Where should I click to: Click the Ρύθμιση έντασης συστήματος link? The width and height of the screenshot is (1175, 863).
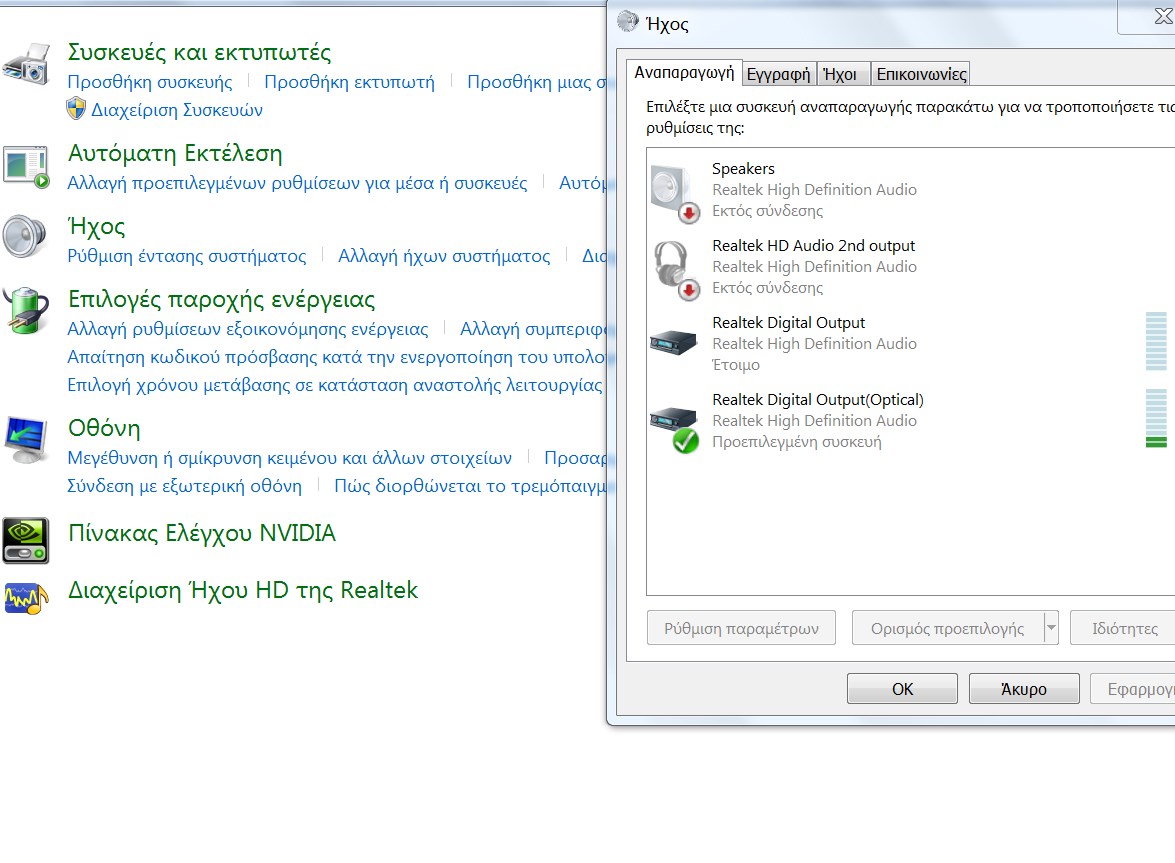point(187,256)
